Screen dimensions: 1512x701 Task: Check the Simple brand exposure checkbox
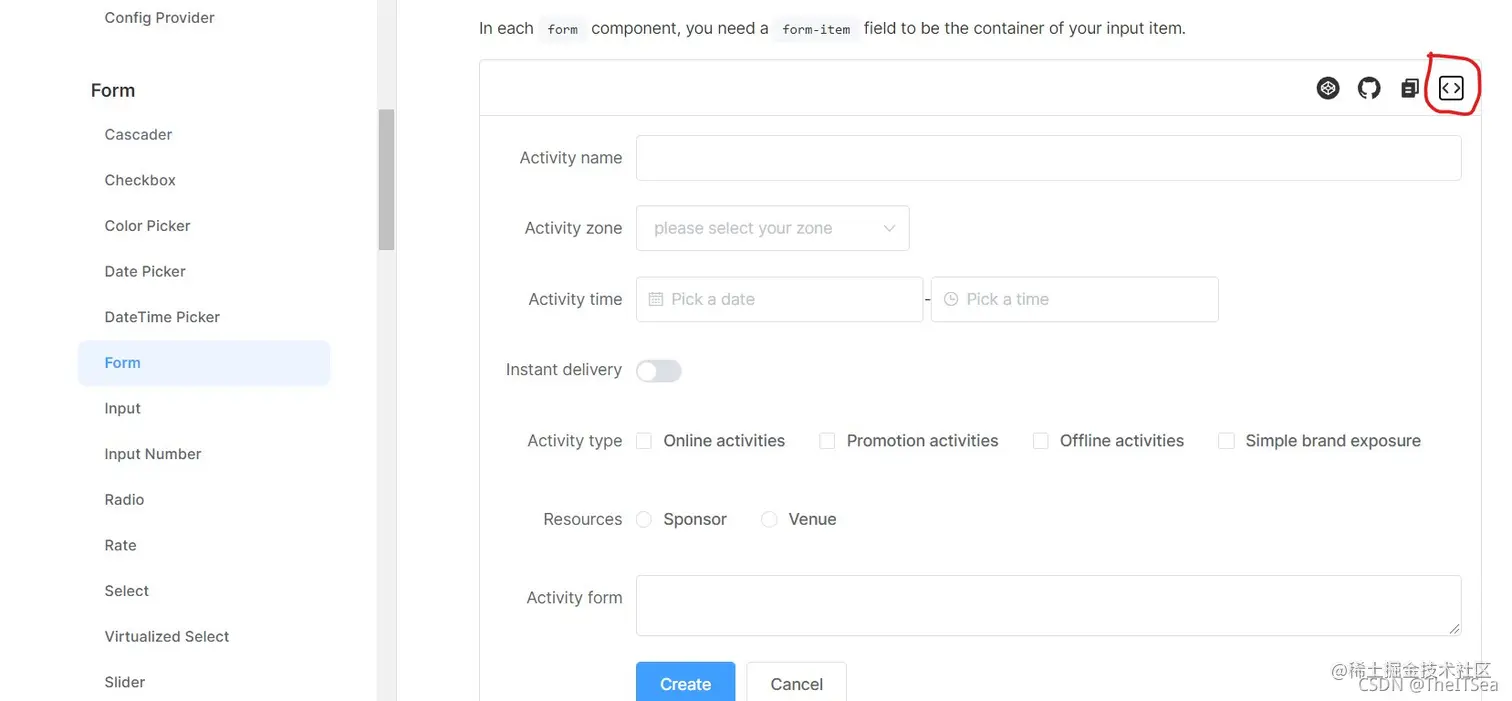click(1226, 441)
